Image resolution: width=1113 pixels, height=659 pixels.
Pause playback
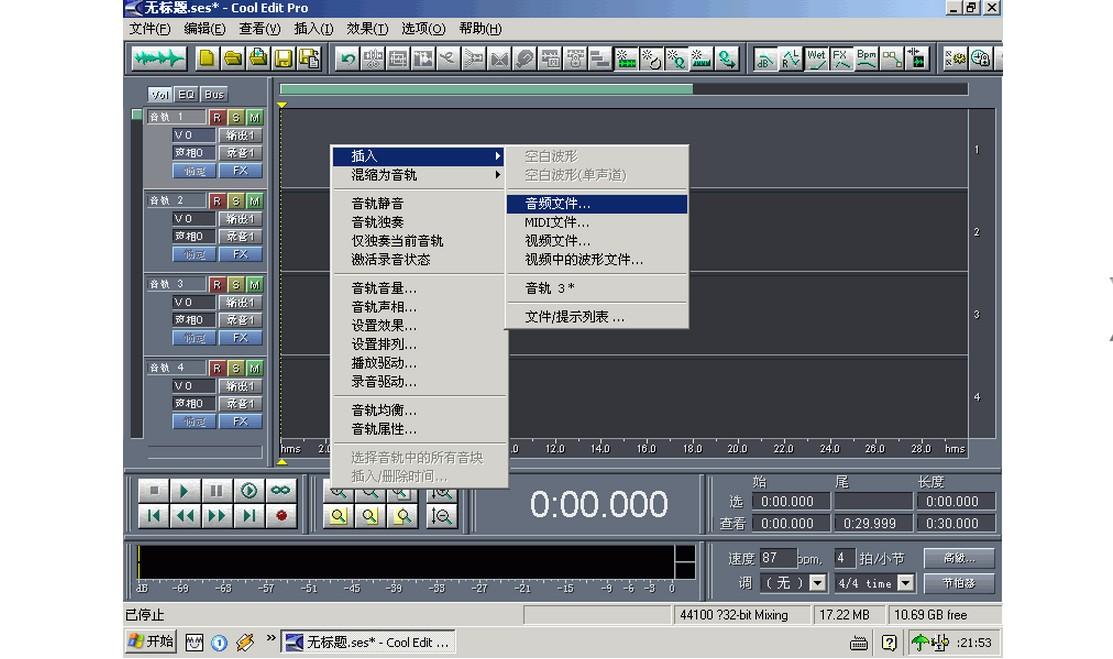point(216,490)
